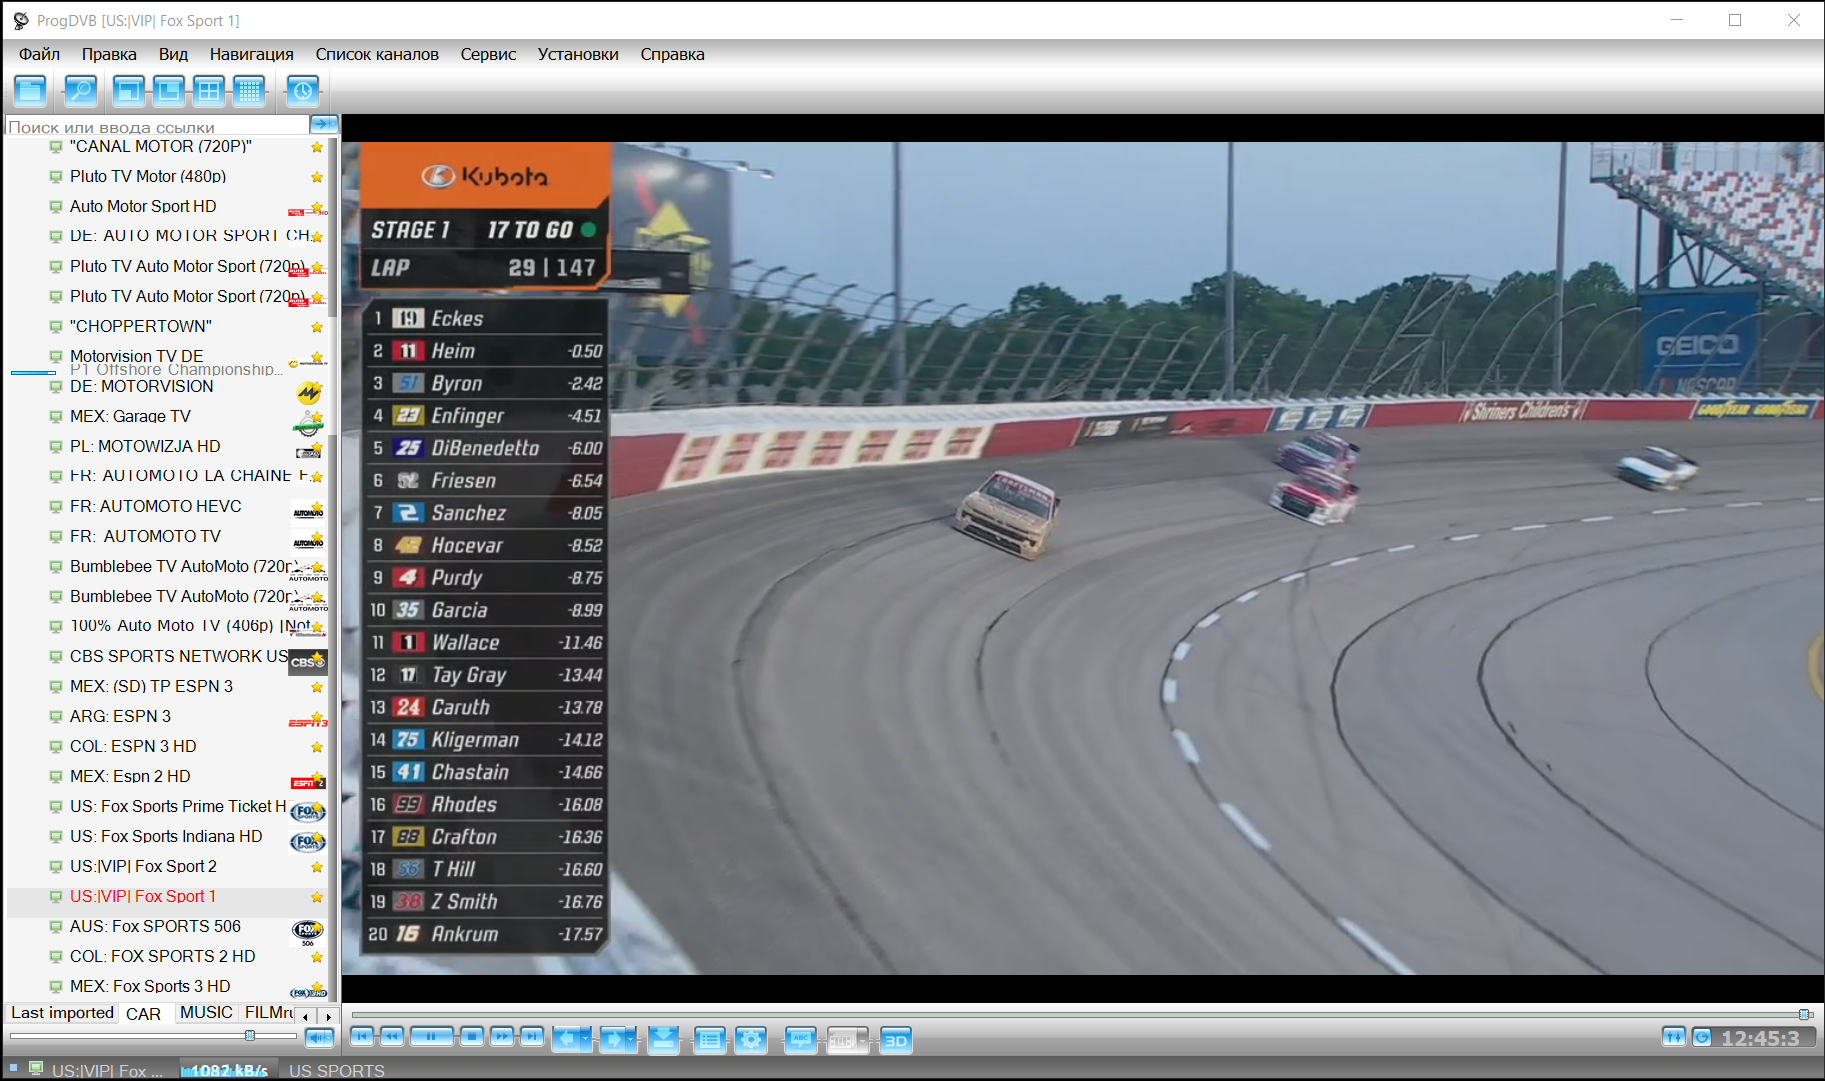Open the subtitles ABC speech bubble icon

(x=800, y=1040)
